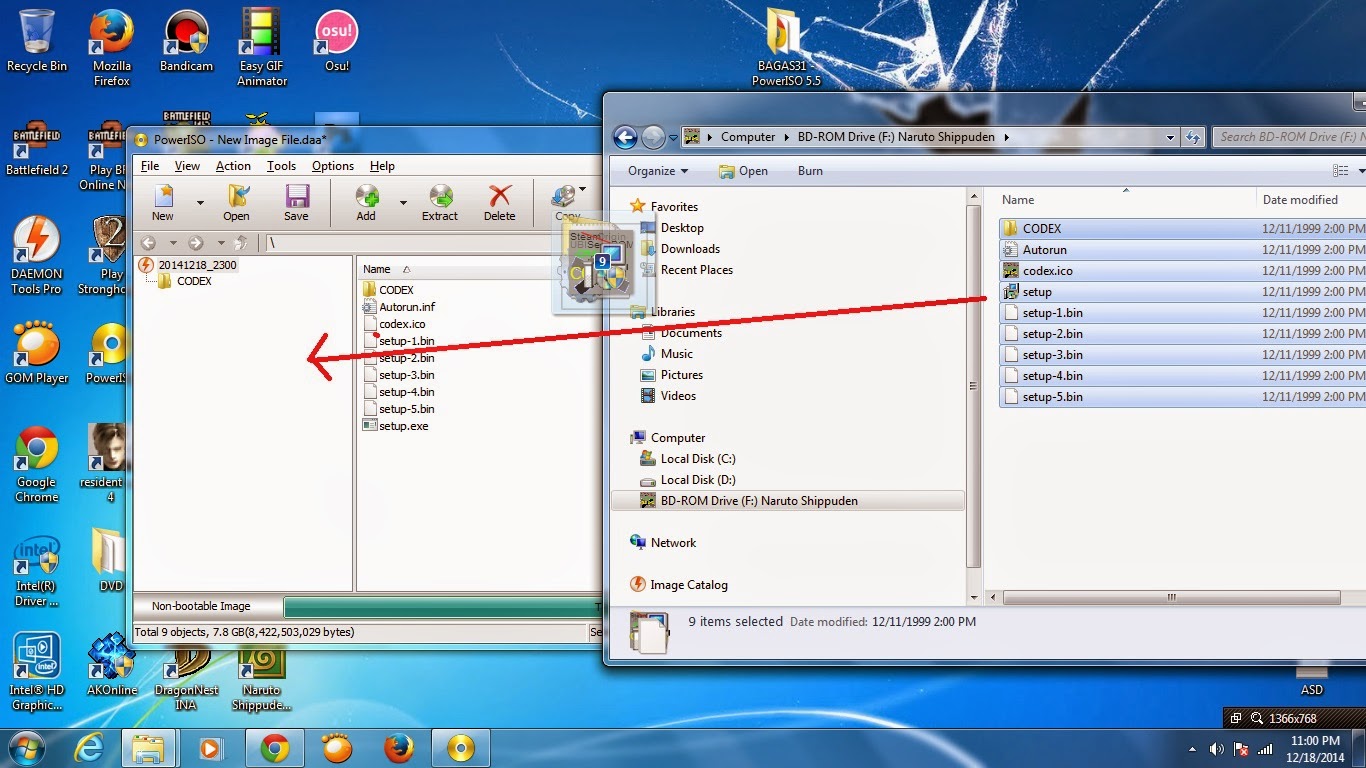The image size is (1366, 768).
Task: Select AKOnline desktop shortcut
Action: tap(112, 664)
